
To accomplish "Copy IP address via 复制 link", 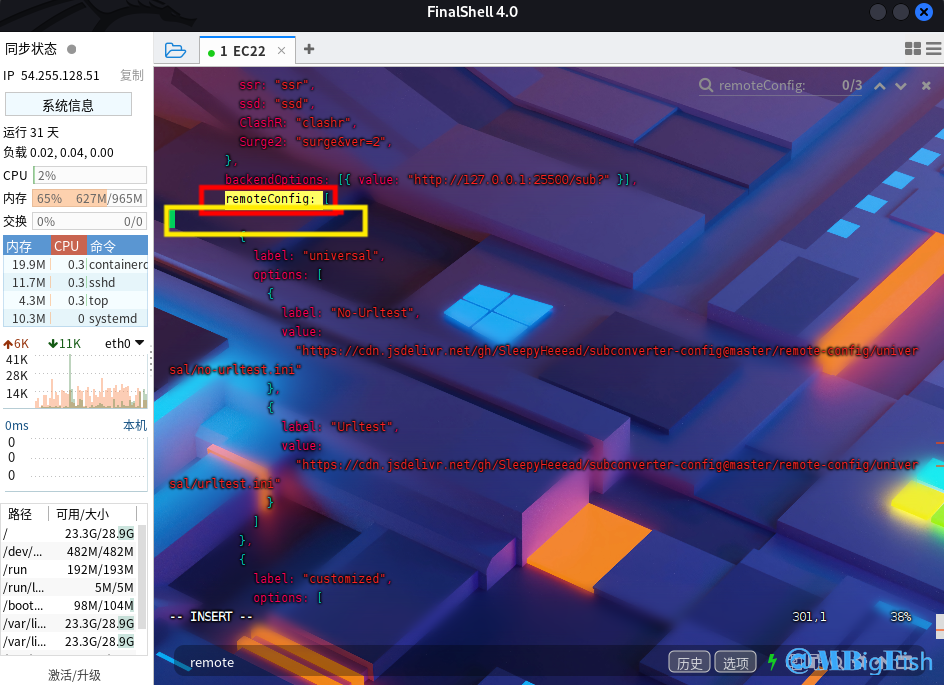I will [132, 75].
